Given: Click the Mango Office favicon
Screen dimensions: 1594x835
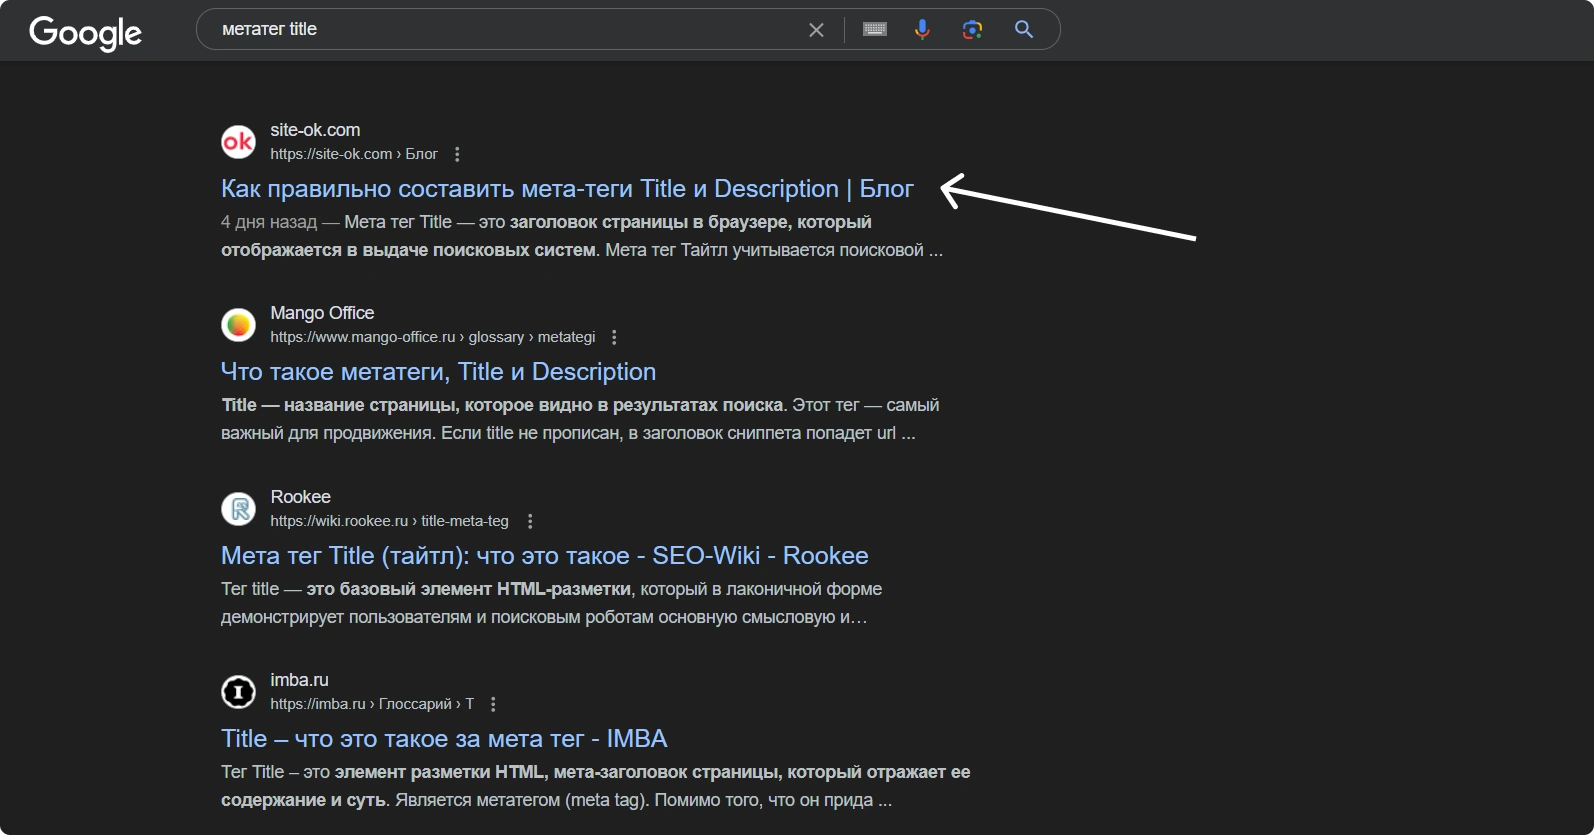Looking at the screenshot, I should [238, 324].
